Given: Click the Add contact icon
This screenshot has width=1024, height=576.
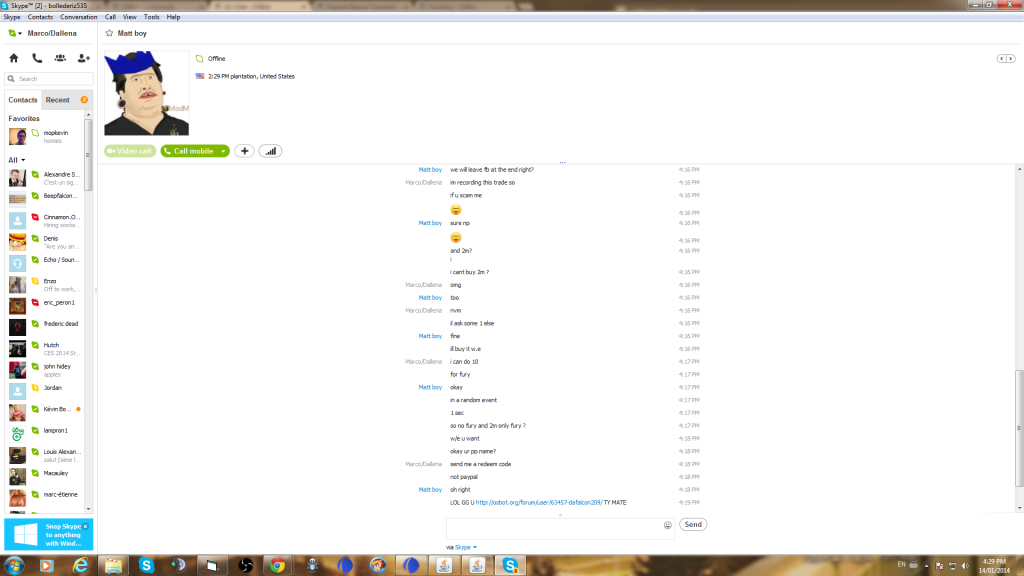Looking at the screenshot, I should pyautogui.click(x=84, y=58).
